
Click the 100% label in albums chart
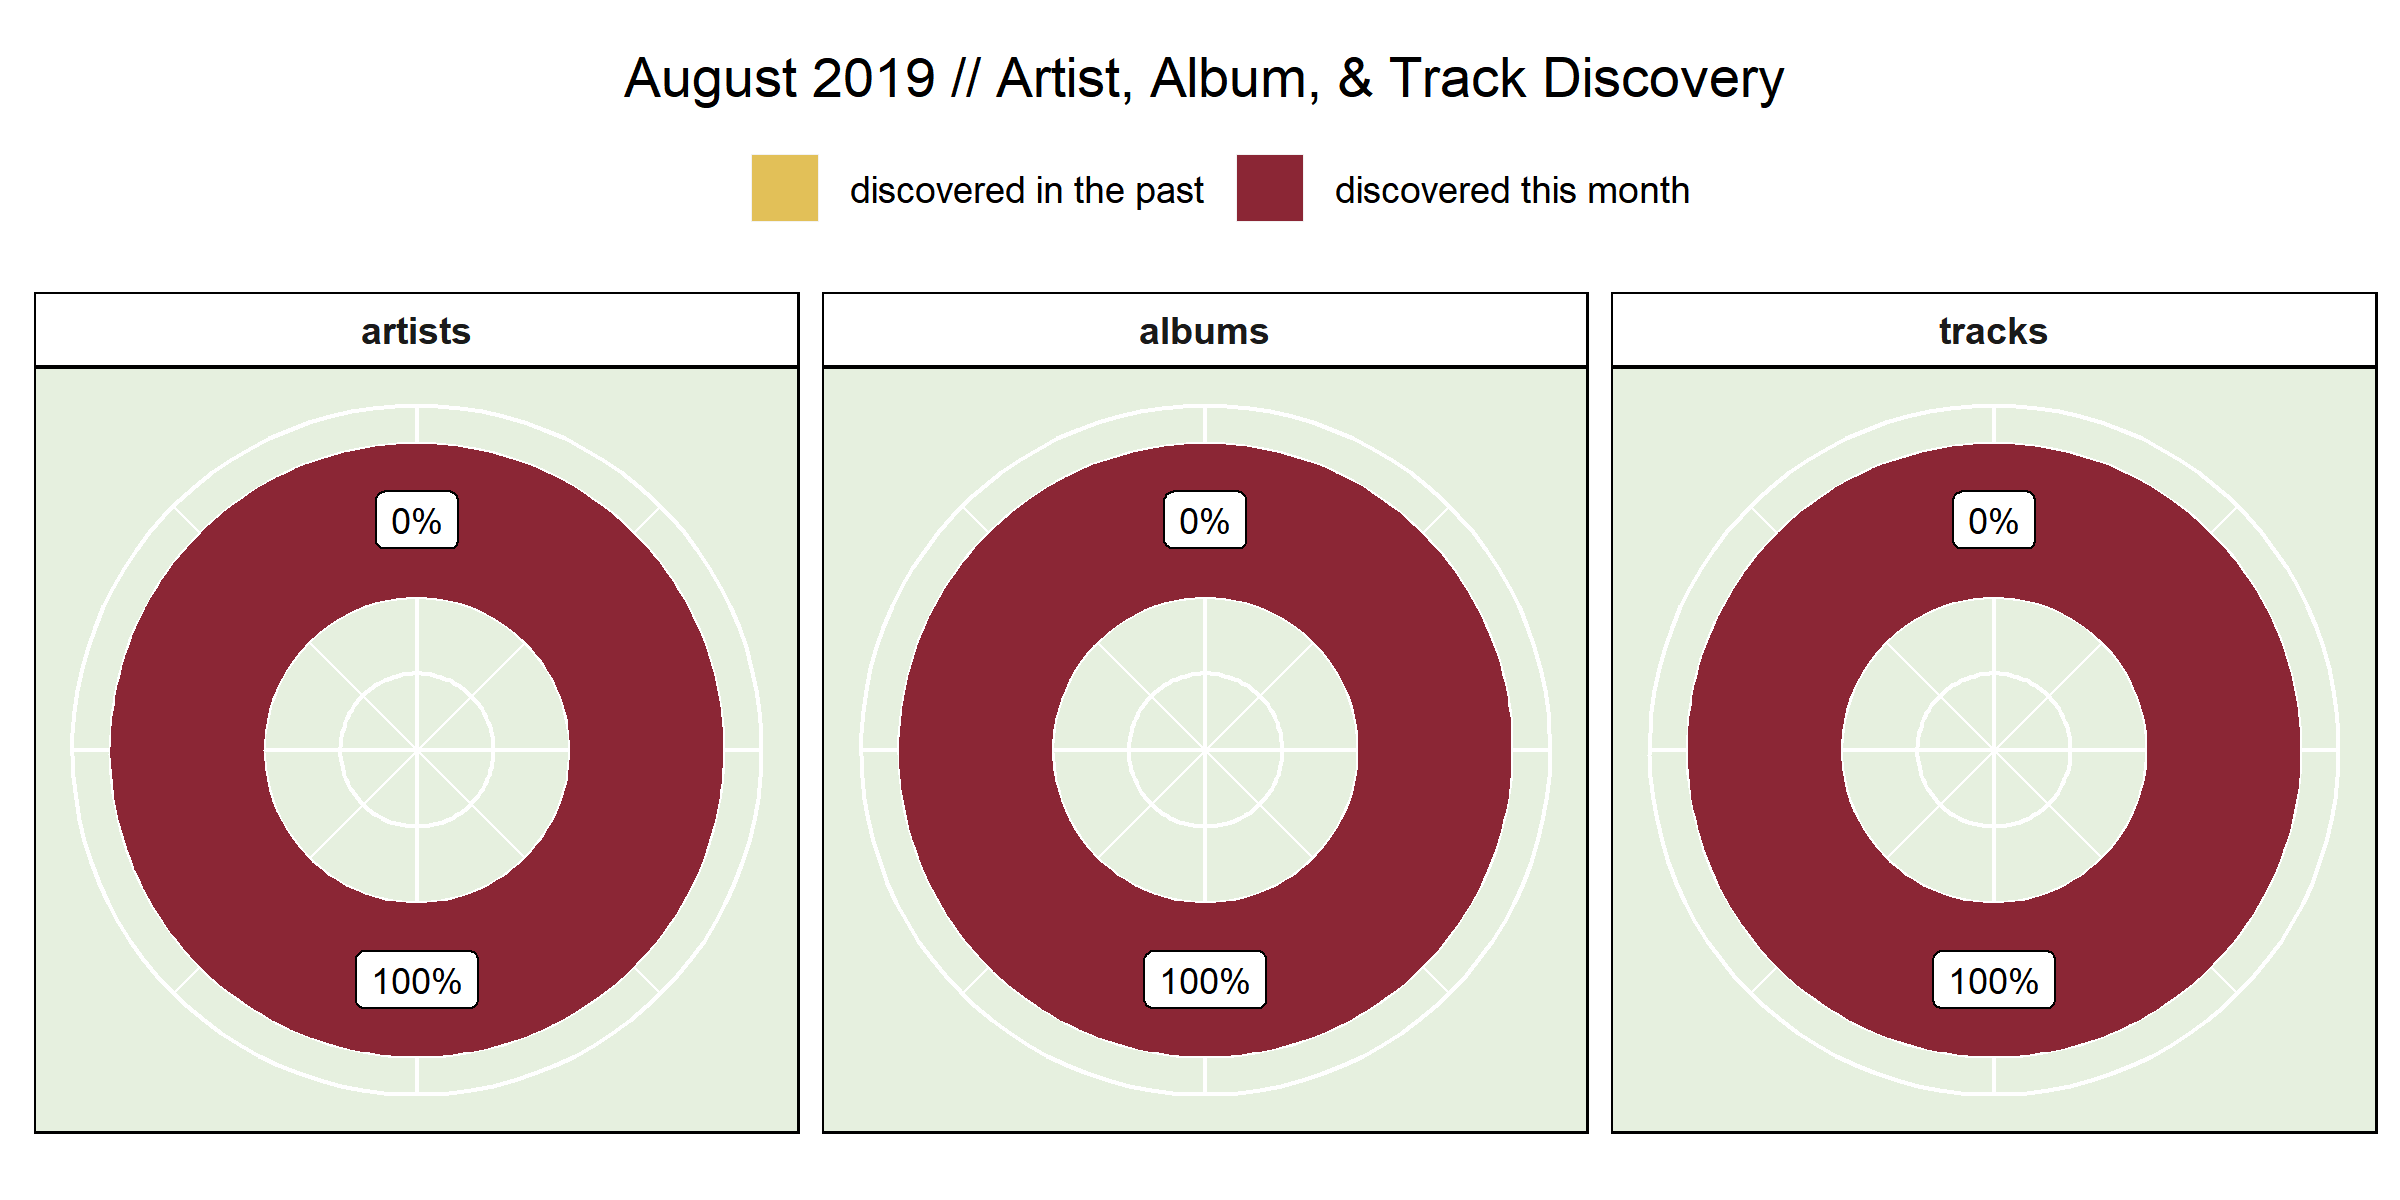[1204, 981]
